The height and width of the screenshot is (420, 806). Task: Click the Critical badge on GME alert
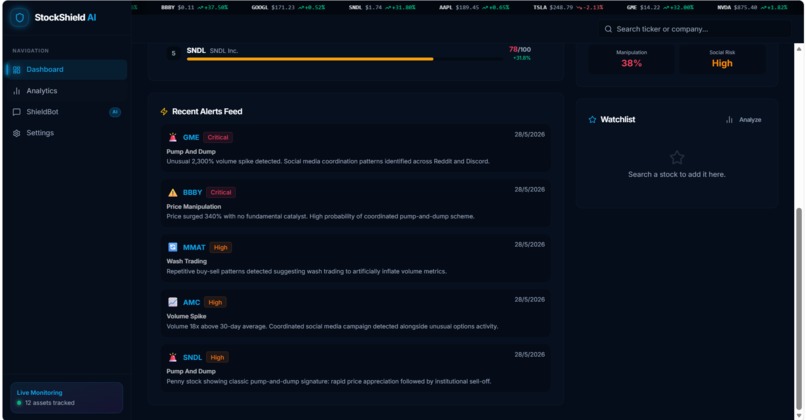pyautogui.click(x=218, y=138)
